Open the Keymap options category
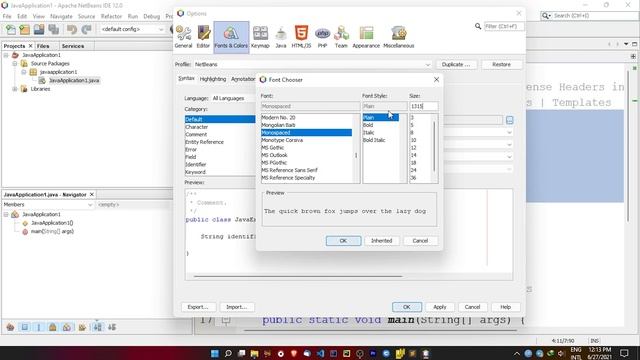Viewport: 640px width, 360px height. click(260, 37)
